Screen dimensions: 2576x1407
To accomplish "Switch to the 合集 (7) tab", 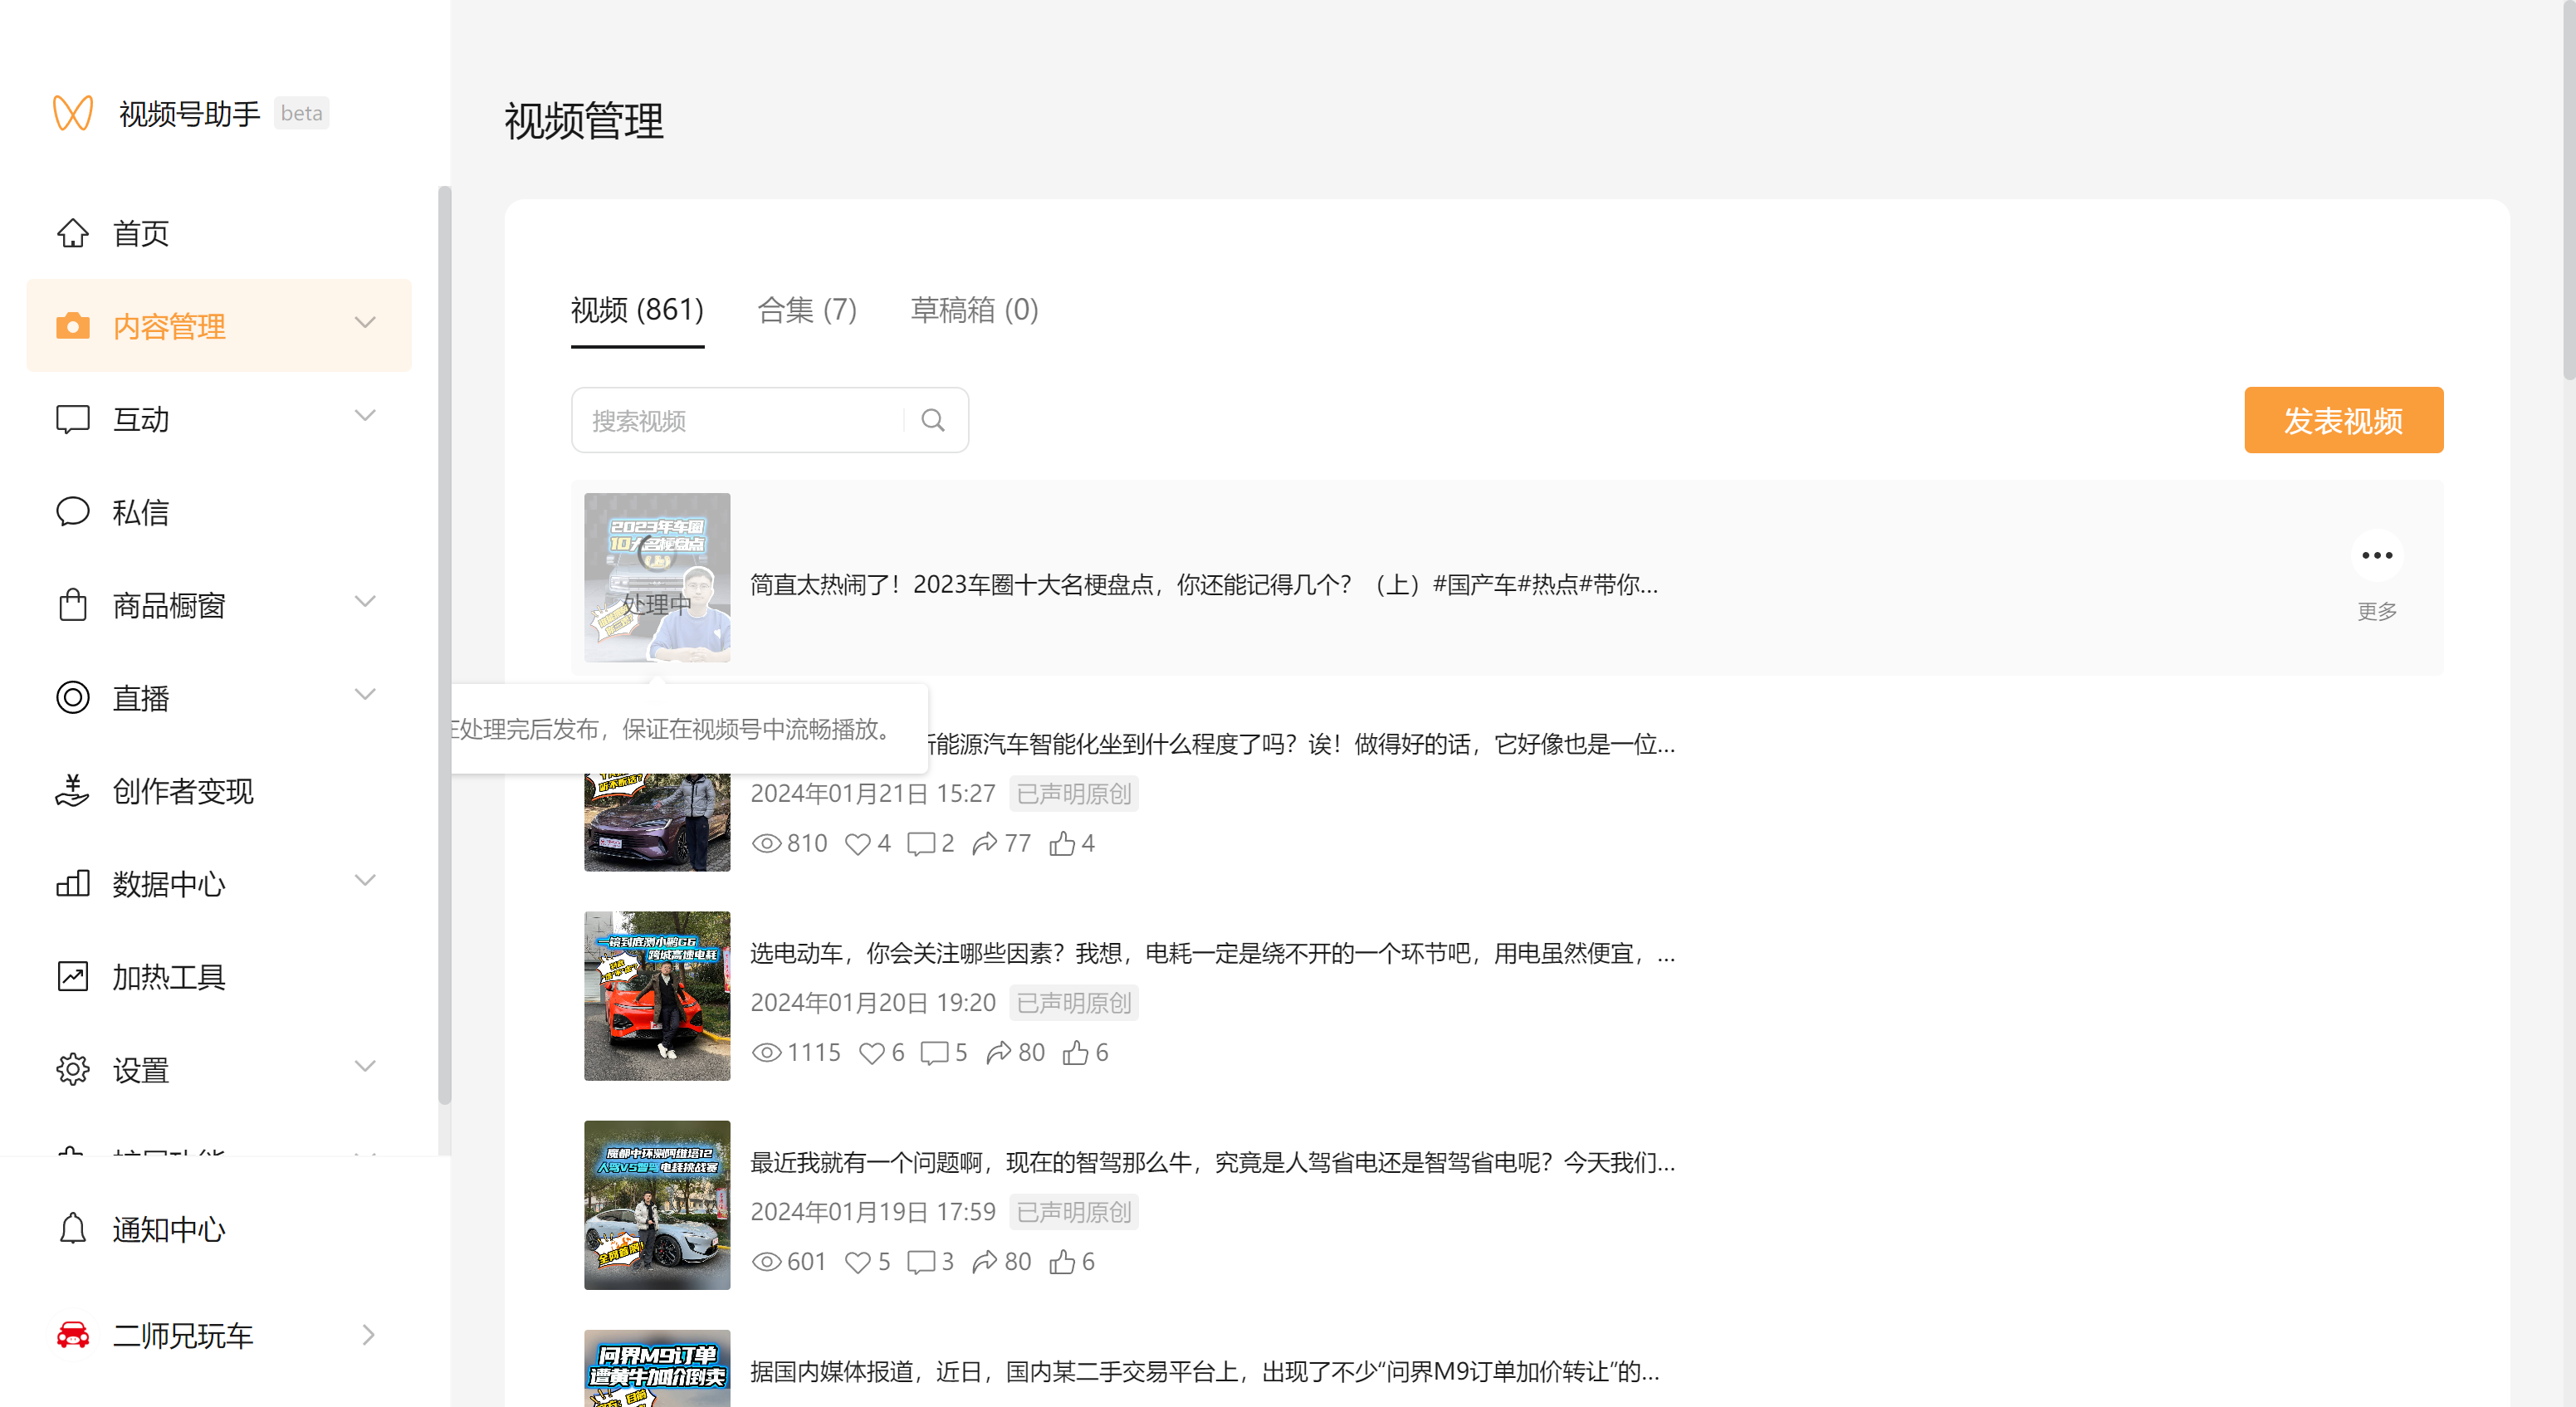I will click(x=806, y=311).
